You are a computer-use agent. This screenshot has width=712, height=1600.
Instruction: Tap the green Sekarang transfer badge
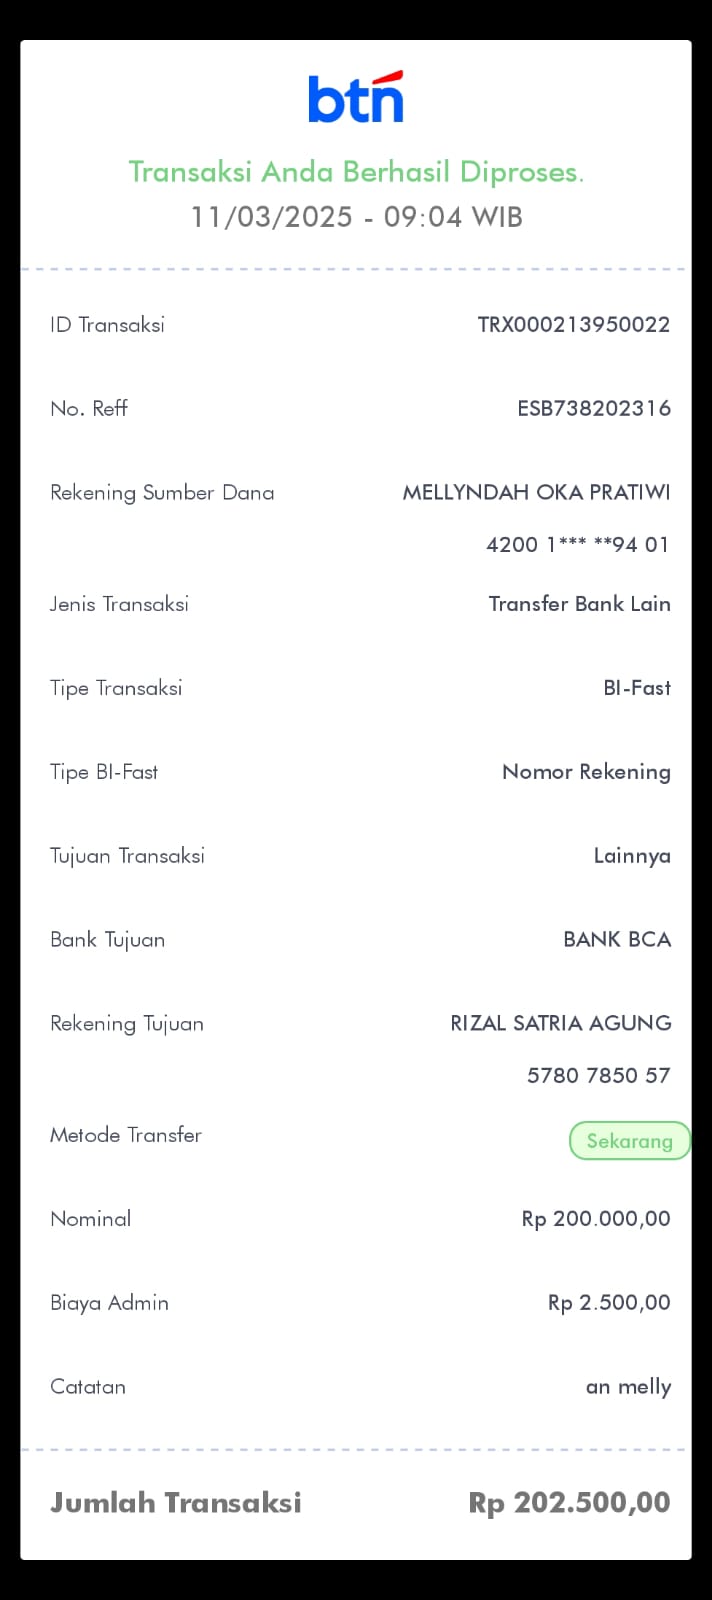tap(629, 1141)
